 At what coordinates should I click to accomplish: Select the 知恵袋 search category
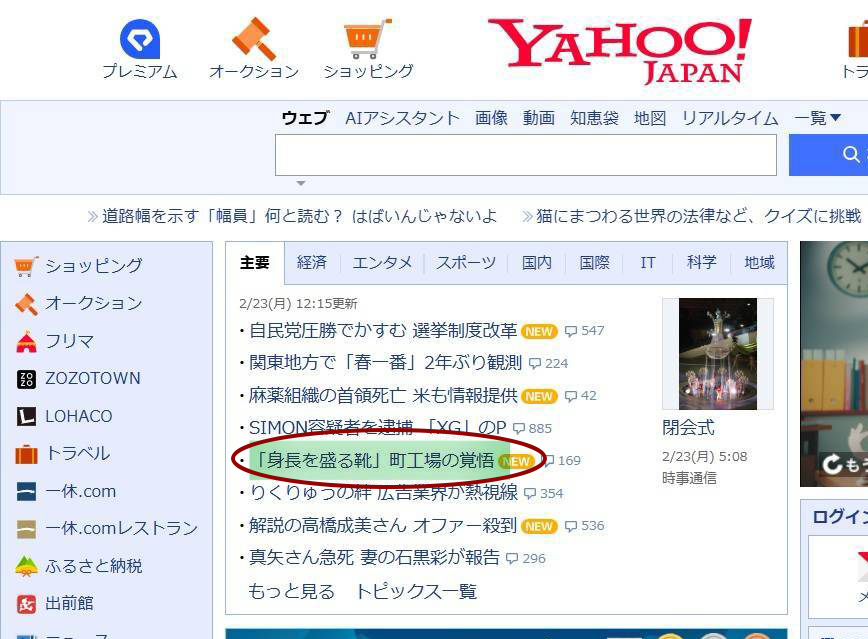click(x=595, y=118)
